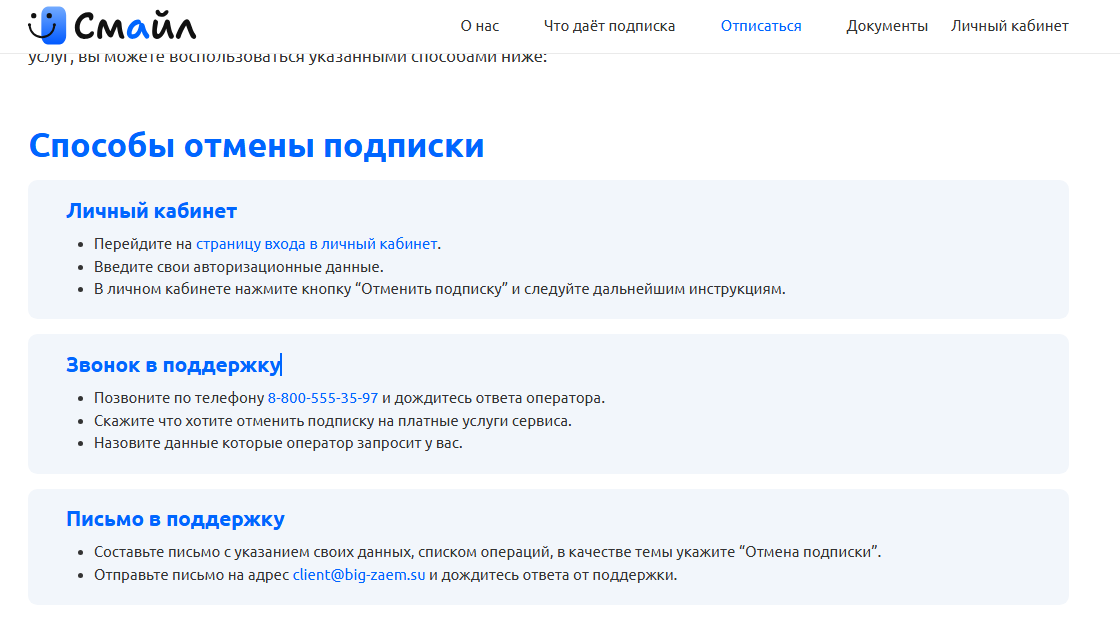Click the client@big-zaem.su email link
The width and height of the screenshot is (1120, 628).
(359, 575)
